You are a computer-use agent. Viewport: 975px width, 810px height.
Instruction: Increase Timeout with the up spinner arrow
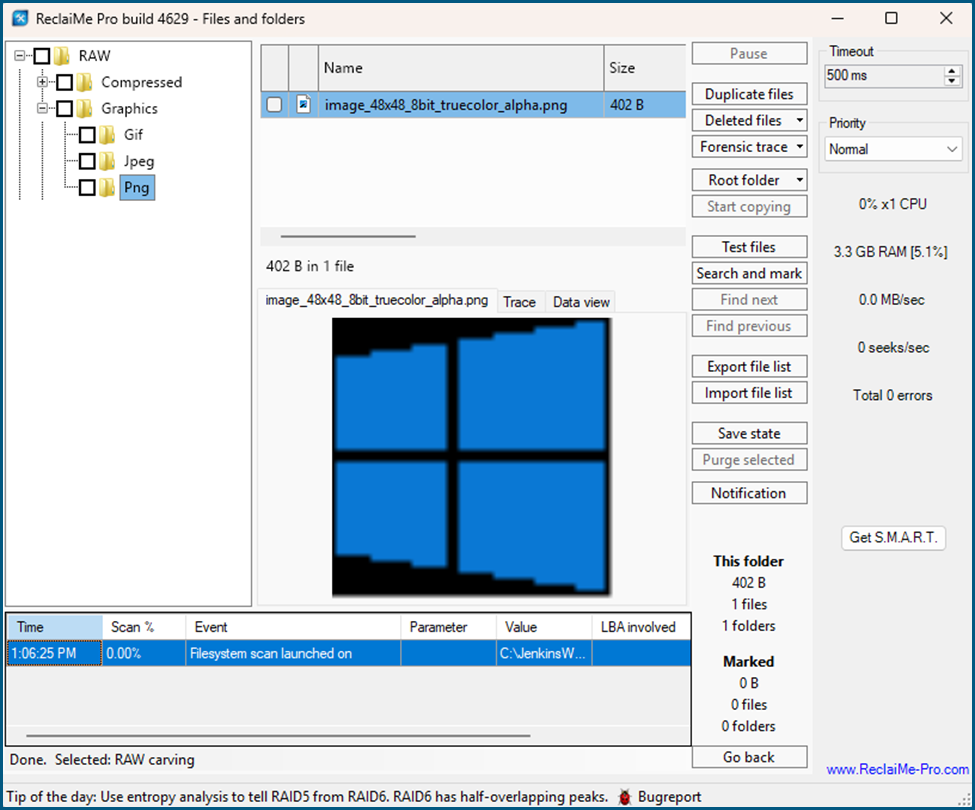pos(952,71)
